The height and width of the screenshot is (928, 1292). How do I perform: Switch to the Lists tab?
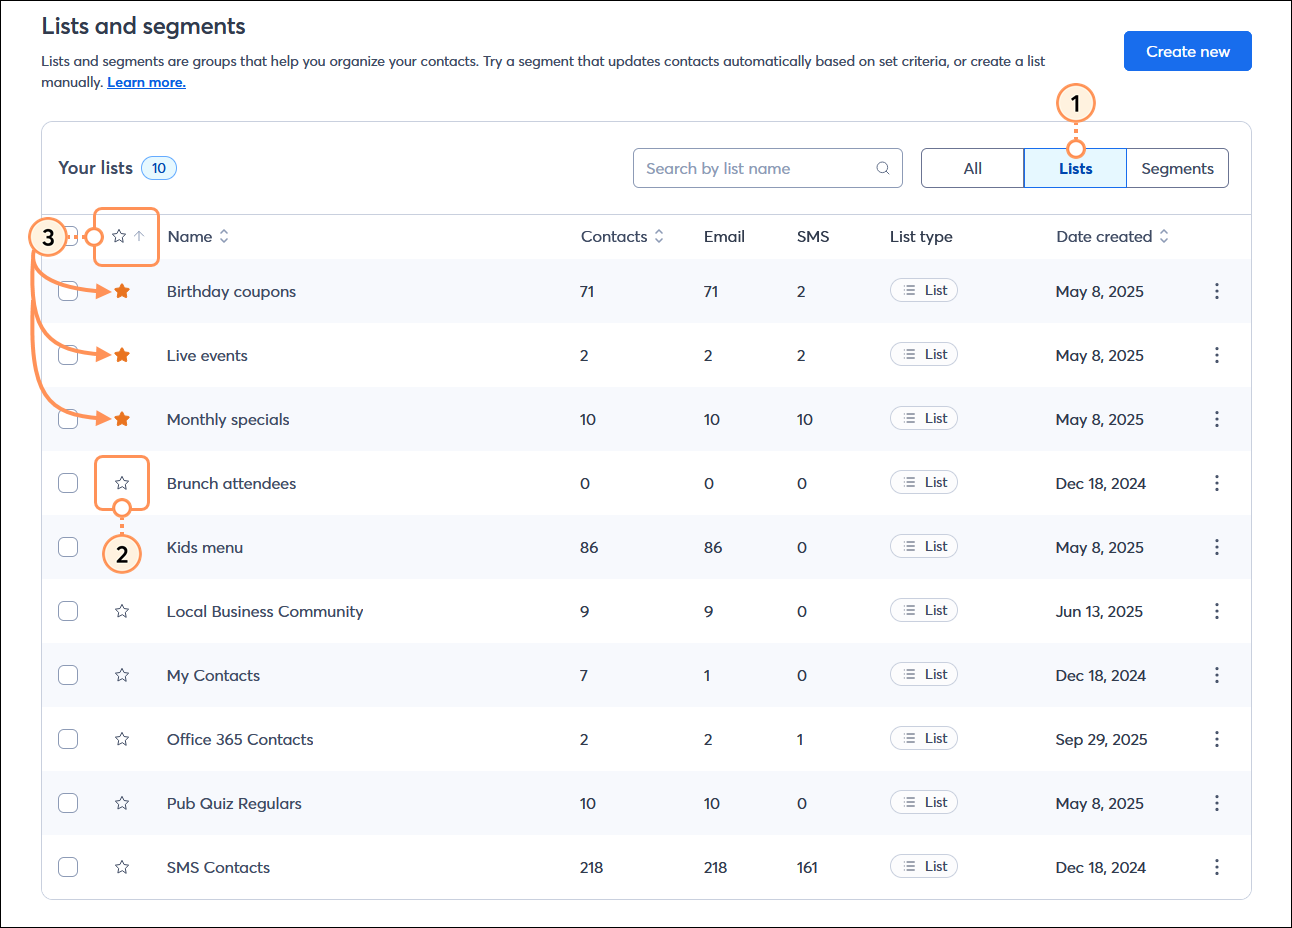point(1075,168)
